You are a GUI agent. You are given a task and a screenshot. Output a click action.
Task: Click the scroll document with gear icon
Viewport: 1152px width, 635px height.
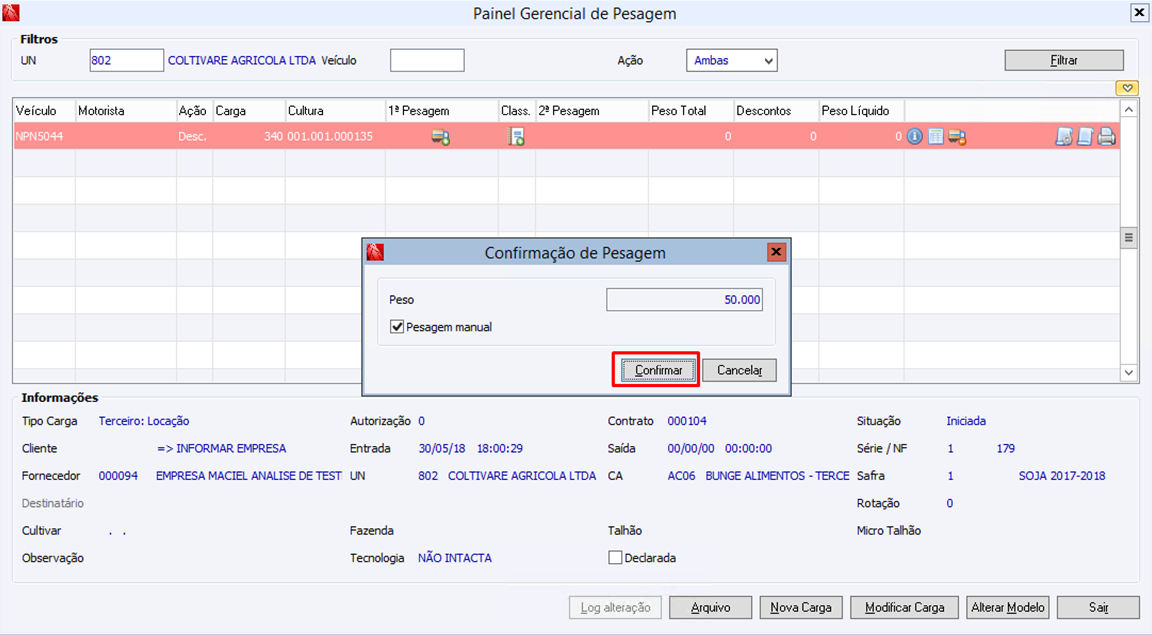point(1064,137)
